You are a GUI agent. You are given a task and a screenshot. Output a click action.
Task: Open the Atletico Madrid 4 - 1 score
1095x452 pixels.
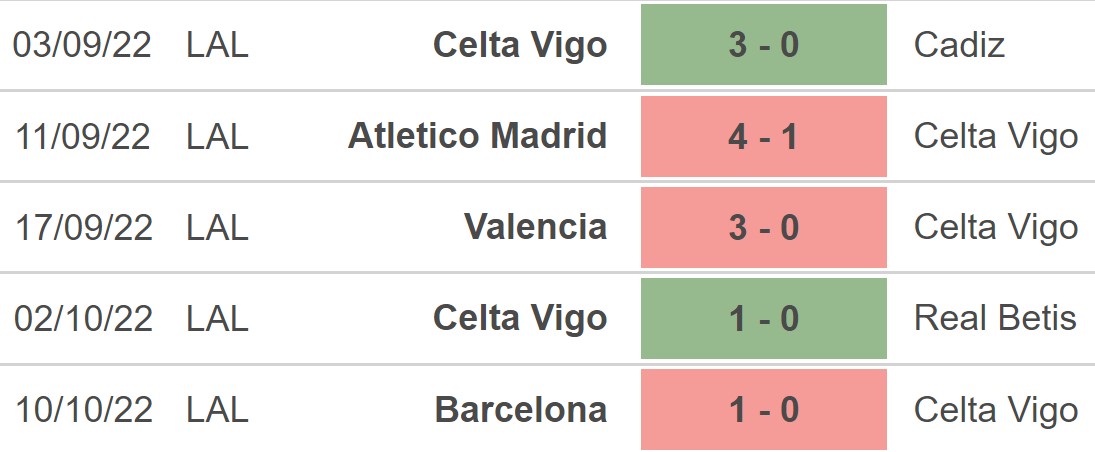763,136
